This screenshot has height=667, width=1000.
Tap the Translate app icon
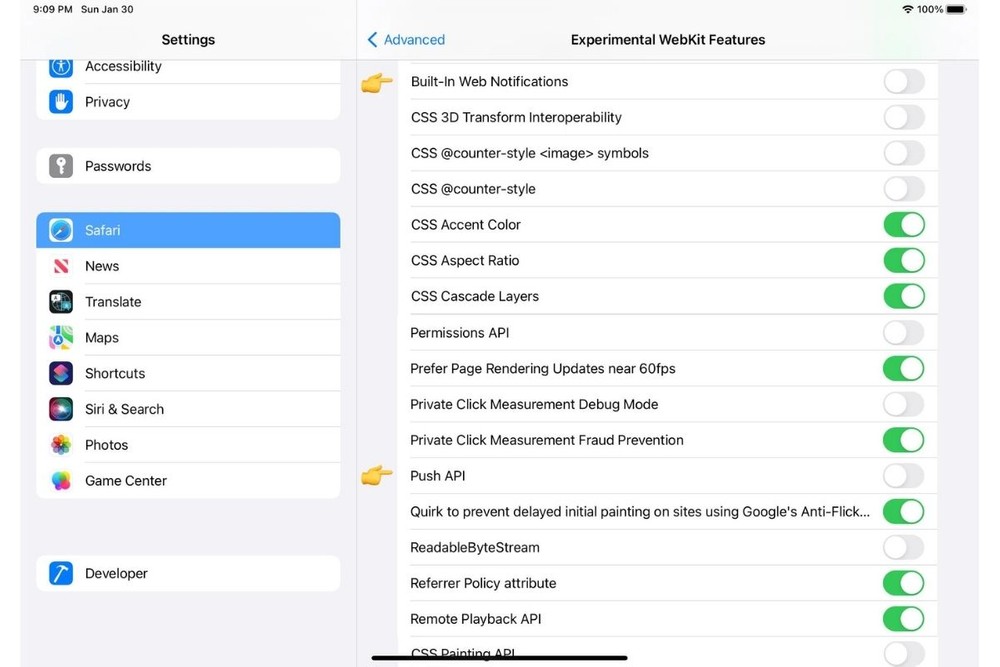click(x=61, y=302)
